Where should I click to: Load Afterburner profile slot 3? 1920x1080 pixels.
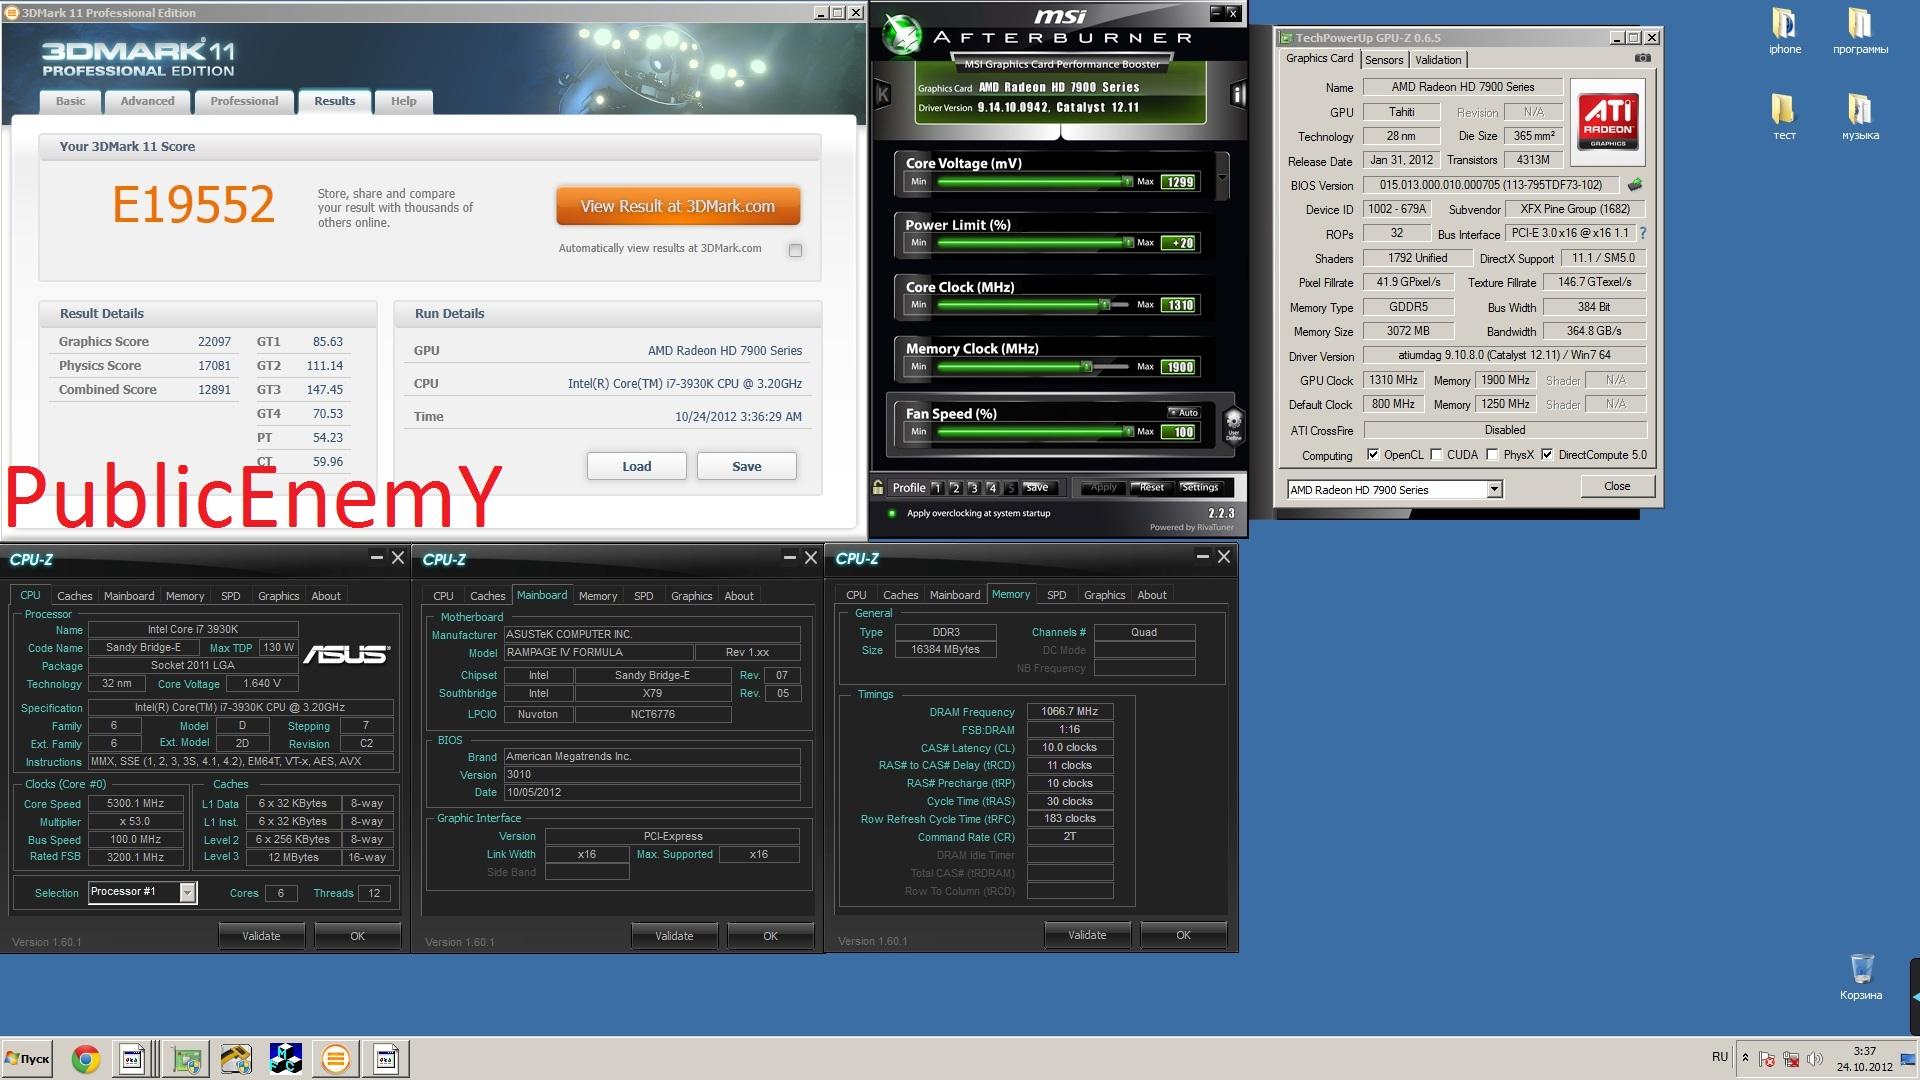973,488
